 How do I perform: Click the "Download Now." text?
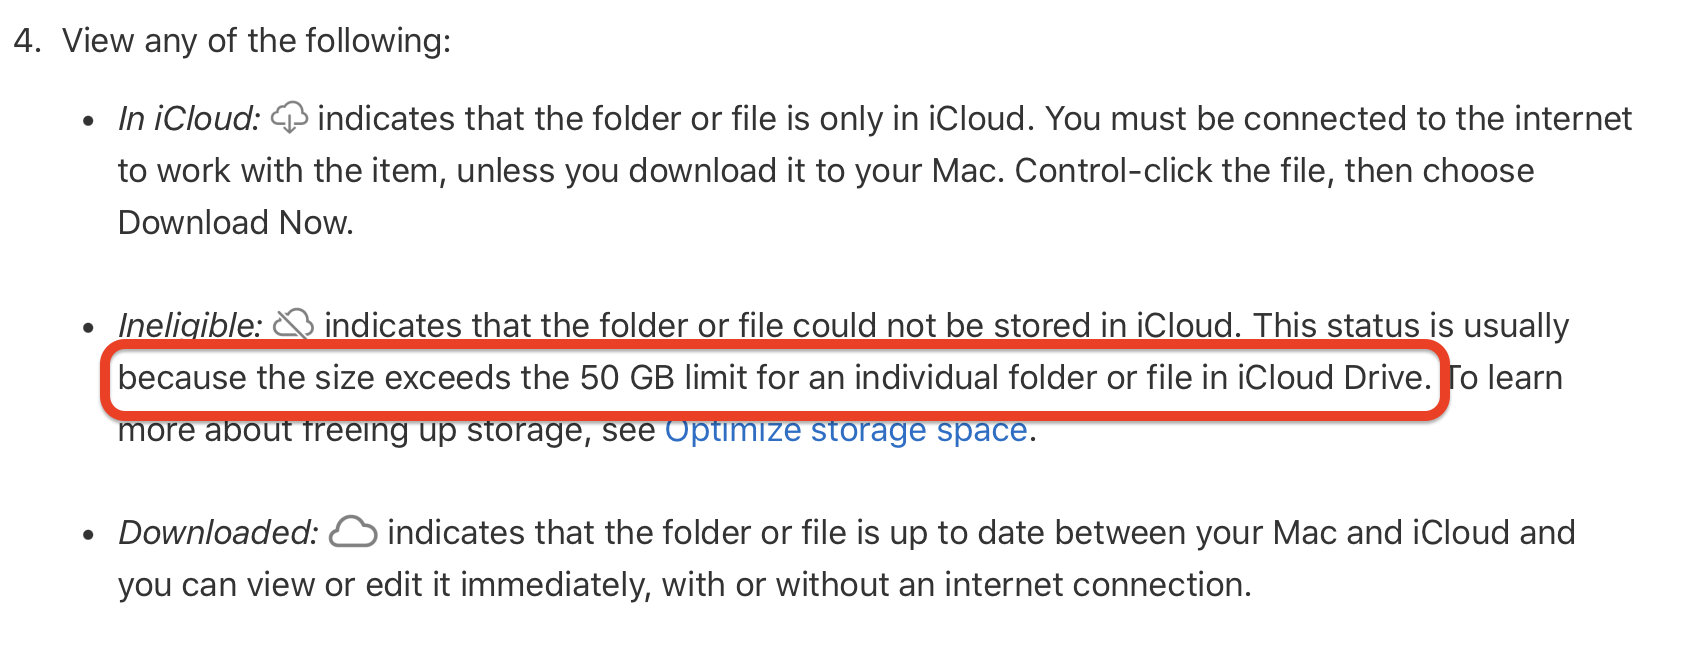click(236, 222)
